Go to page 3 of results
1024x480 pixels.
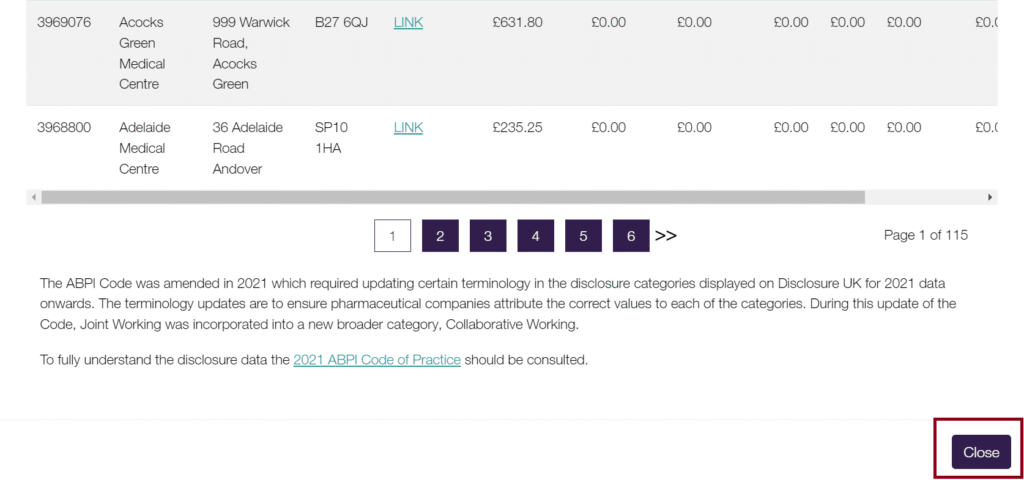pos(488,236)
